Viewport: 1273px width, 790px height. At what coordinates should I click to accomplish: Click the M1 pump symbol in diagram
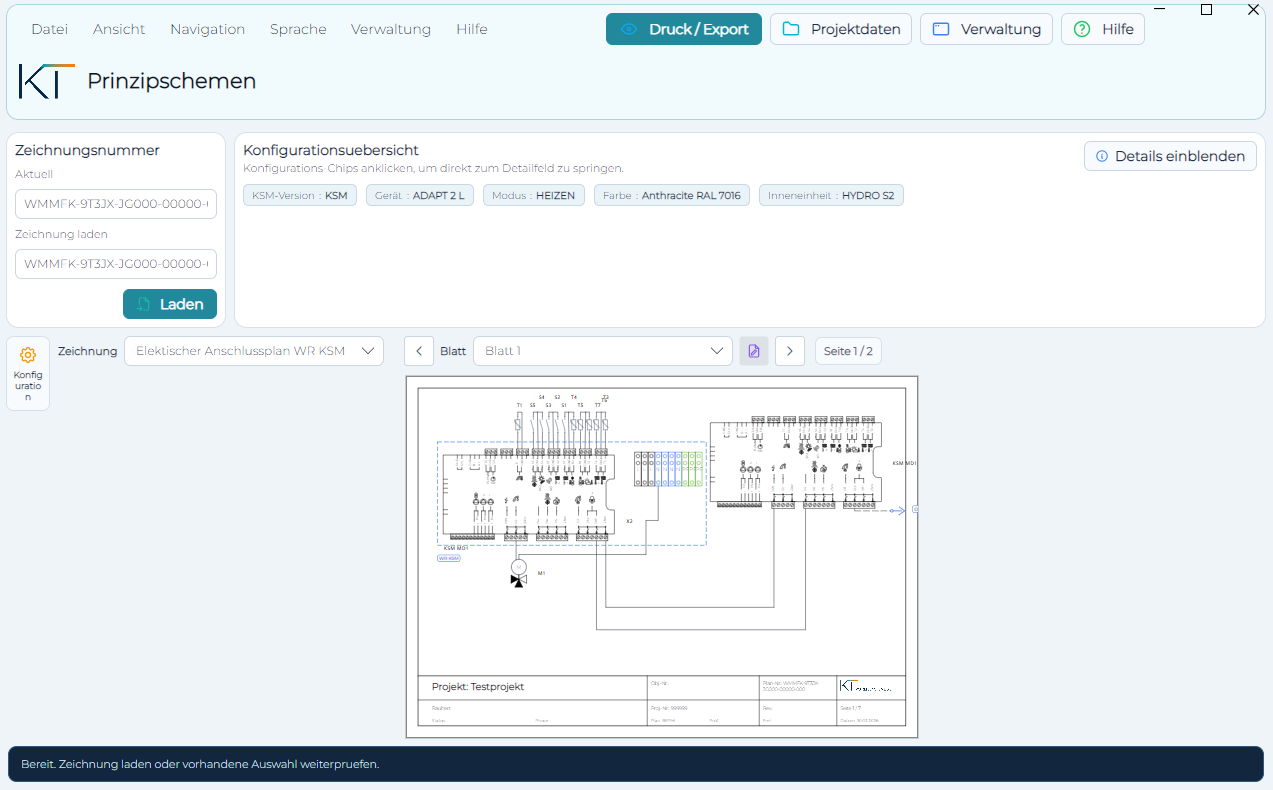pos(518,574)
